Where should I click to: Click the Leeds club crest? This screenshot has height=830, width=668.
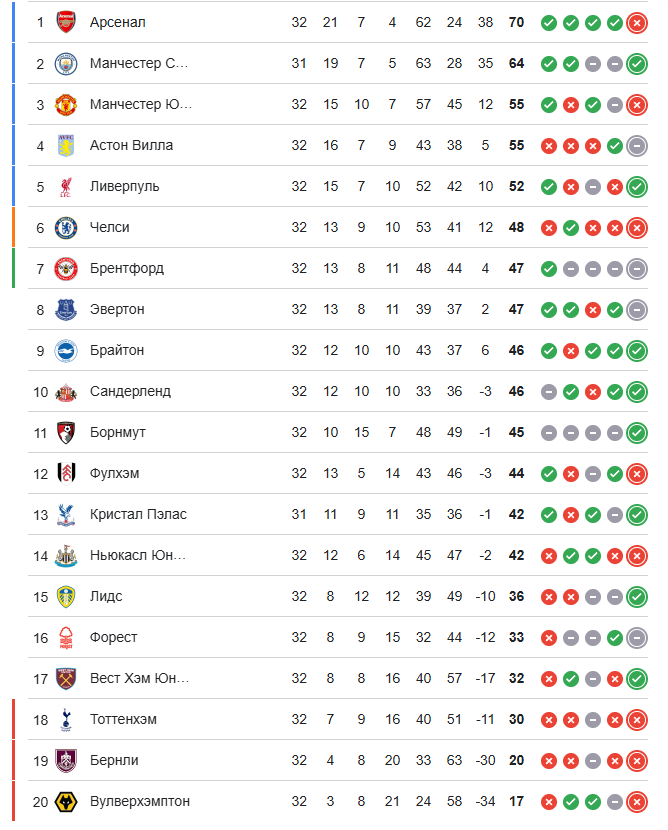click(x=66, y=596)
